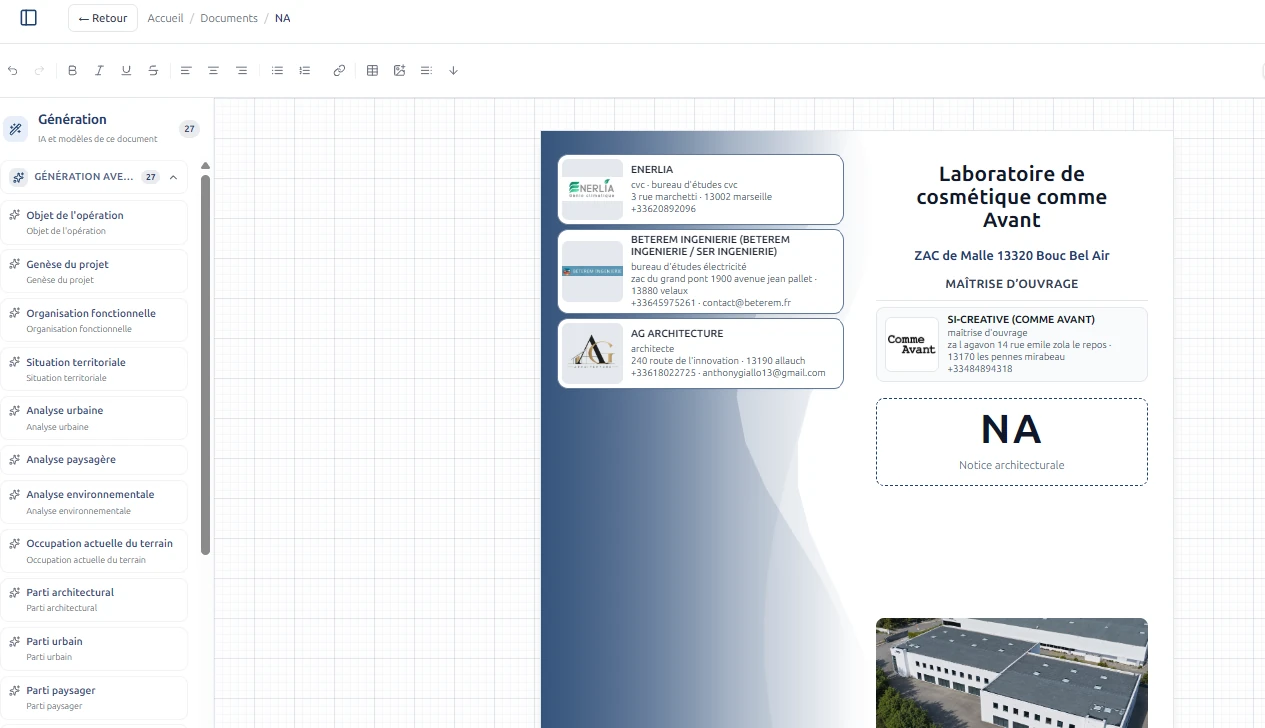1265x728 pixels.
Task: Select Objet de l'opération item
Action: [x=94, y=222]
